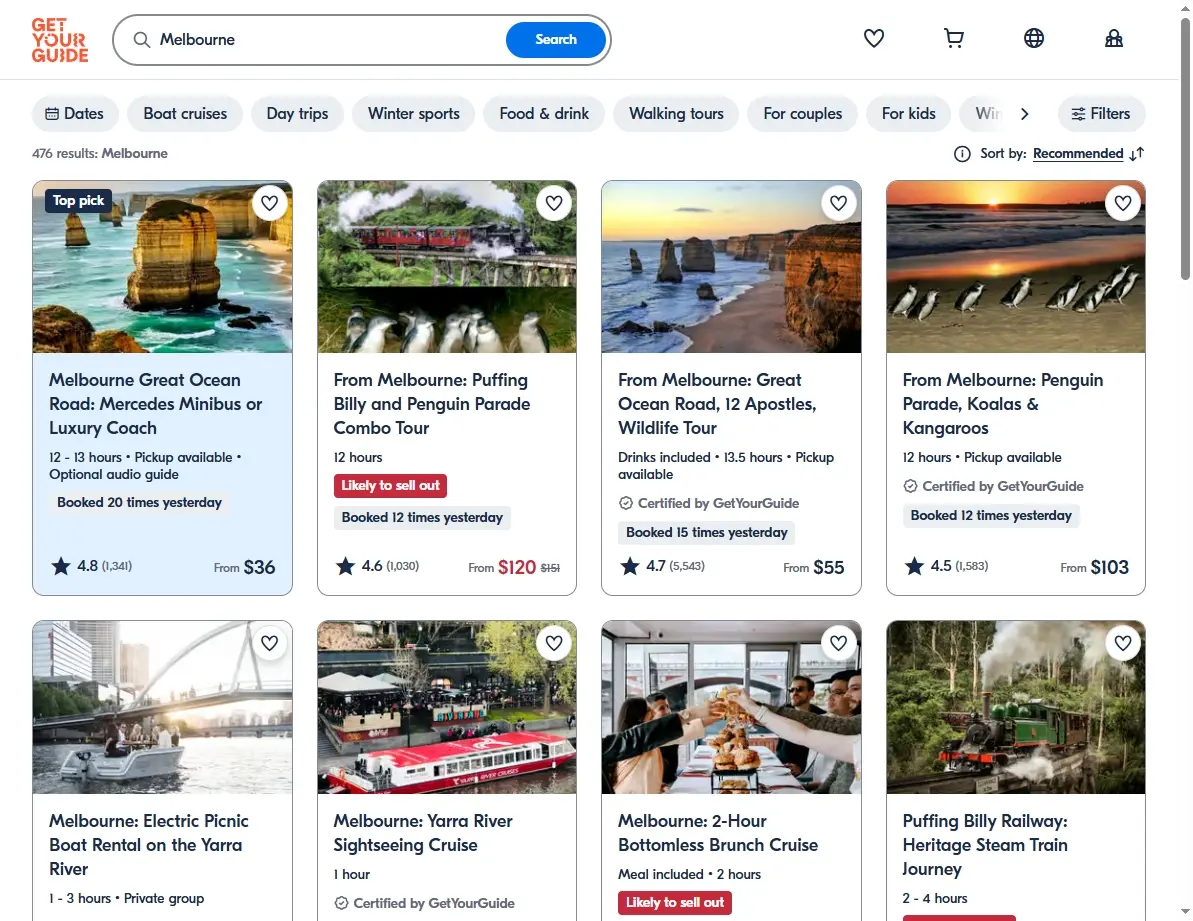Click the certified badge icon on Penguin Parade Koalas card
The image size is (1193, 921).
click(x=910, y=486)
